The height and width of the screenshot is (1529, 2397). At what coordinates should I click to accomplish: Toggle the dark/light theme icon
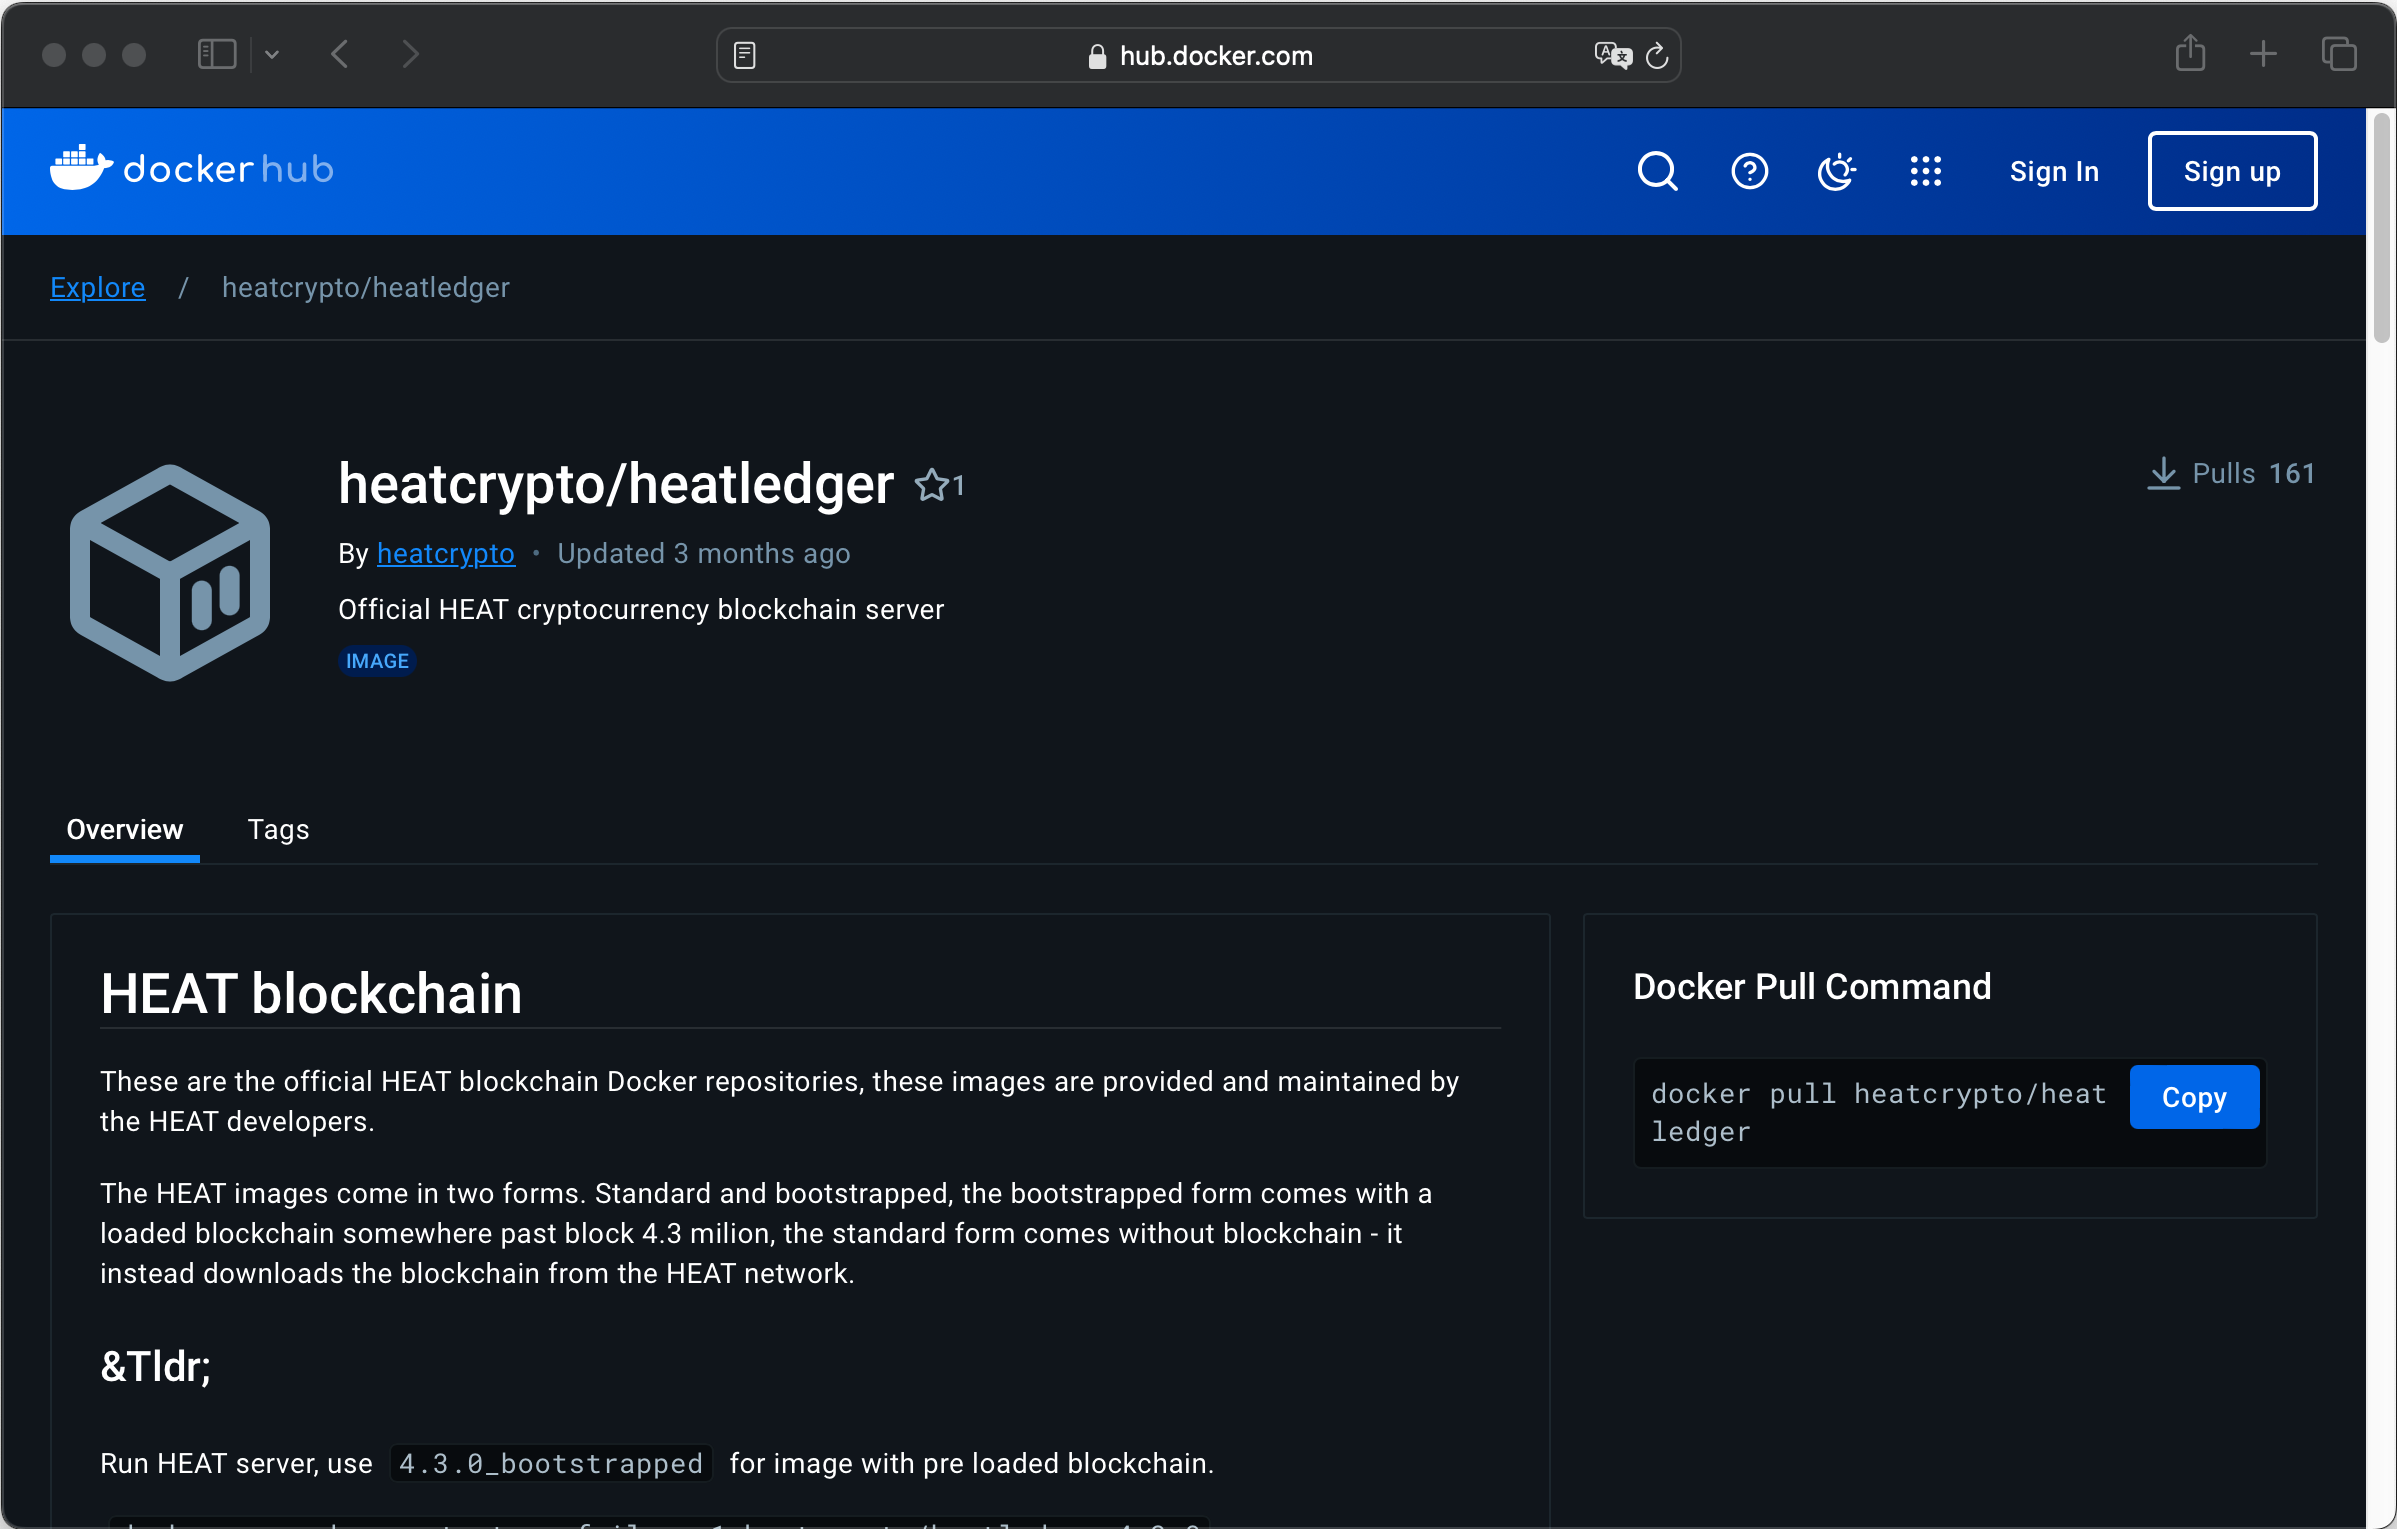click(x=1836, y=171)
